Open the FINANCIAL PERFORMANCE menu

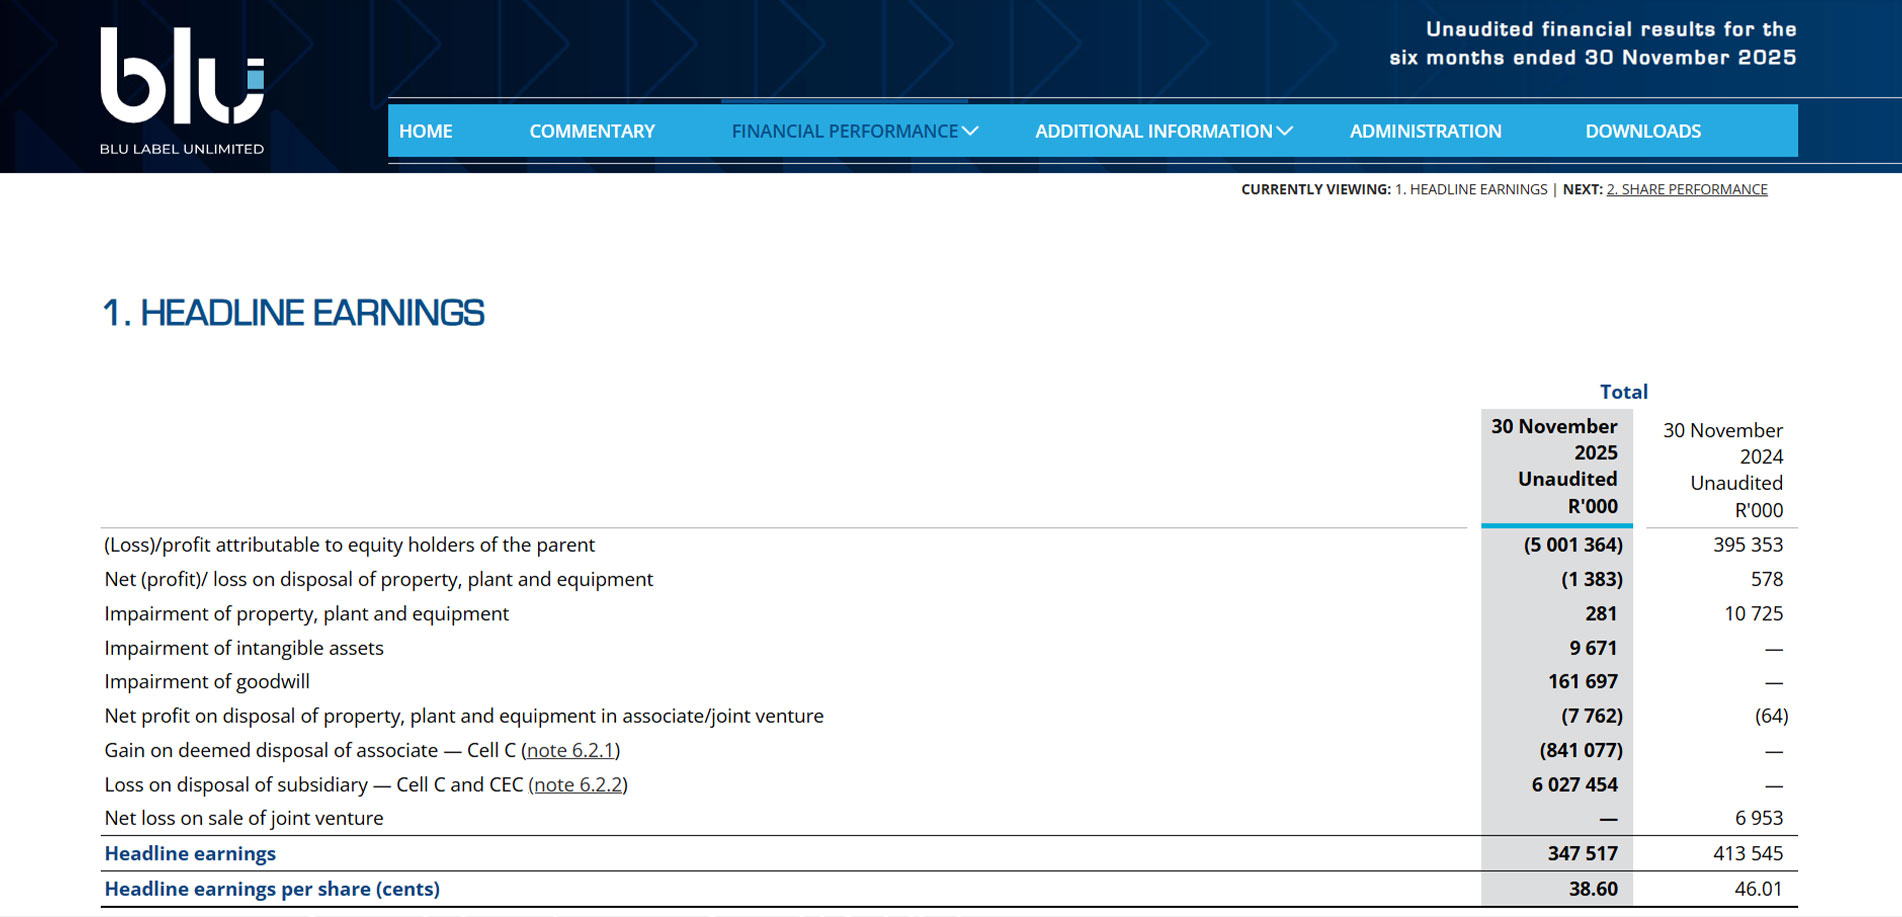845,131
